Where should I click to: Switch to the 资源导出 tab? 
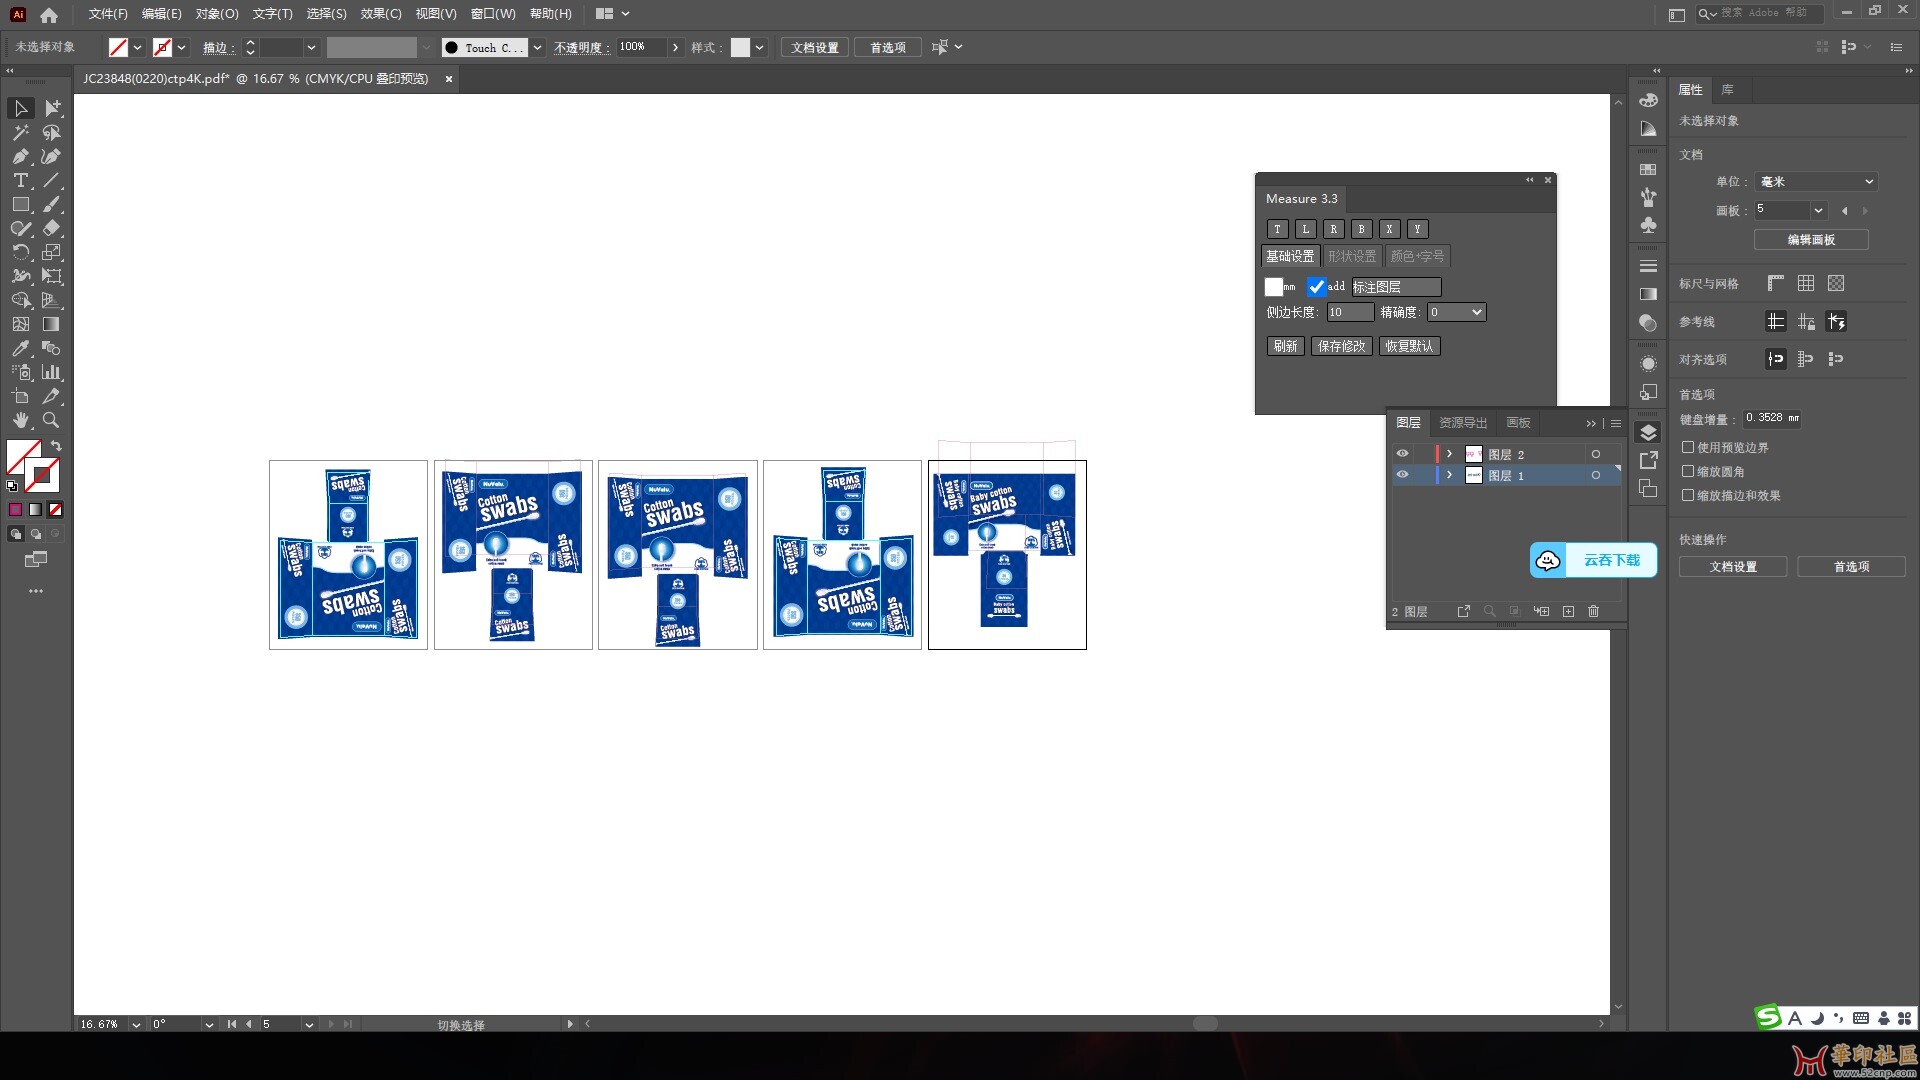(1463, 423)
